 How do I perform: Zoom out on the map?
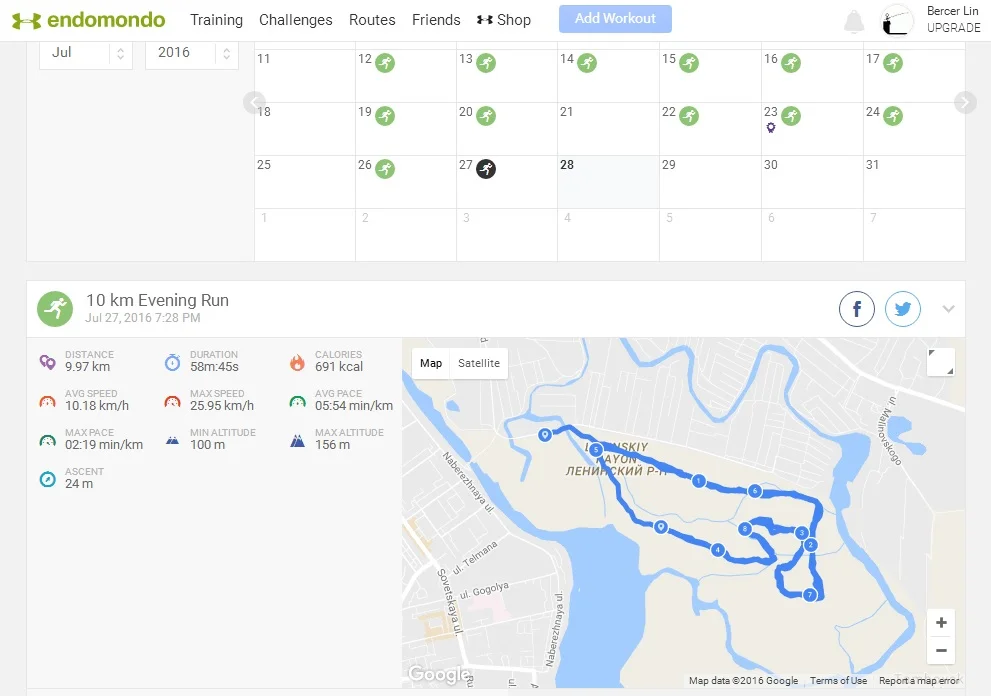click(x=941, y=650)
